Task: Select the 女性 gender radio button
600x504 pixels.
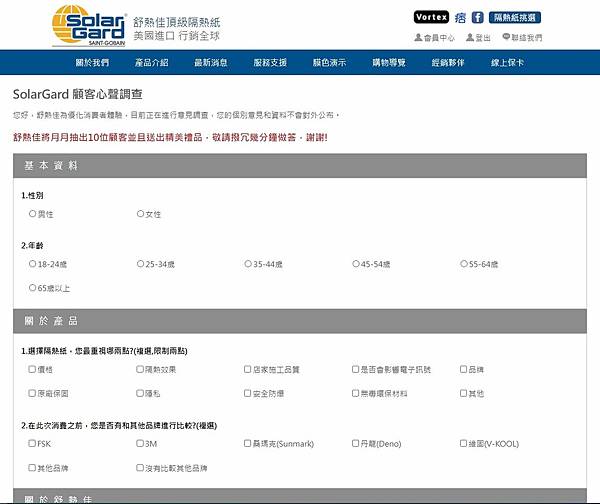Action: coord(140,214)
